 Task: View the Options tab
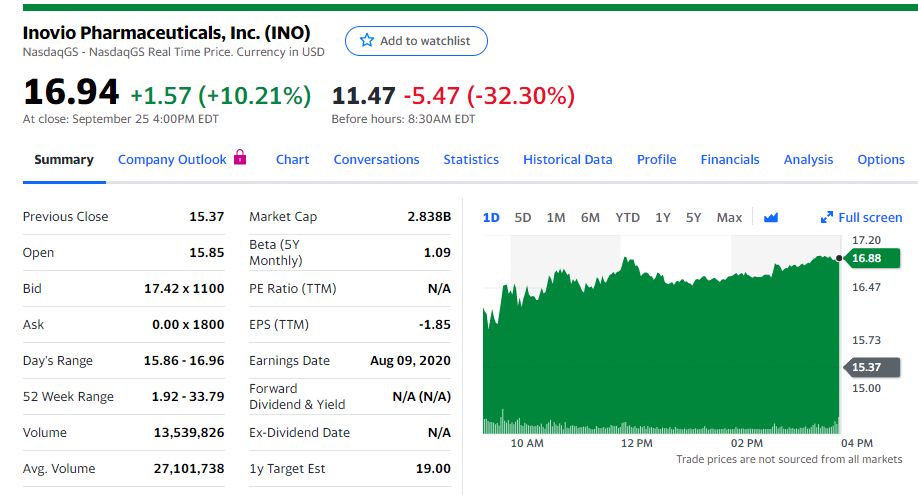[880, 160]
